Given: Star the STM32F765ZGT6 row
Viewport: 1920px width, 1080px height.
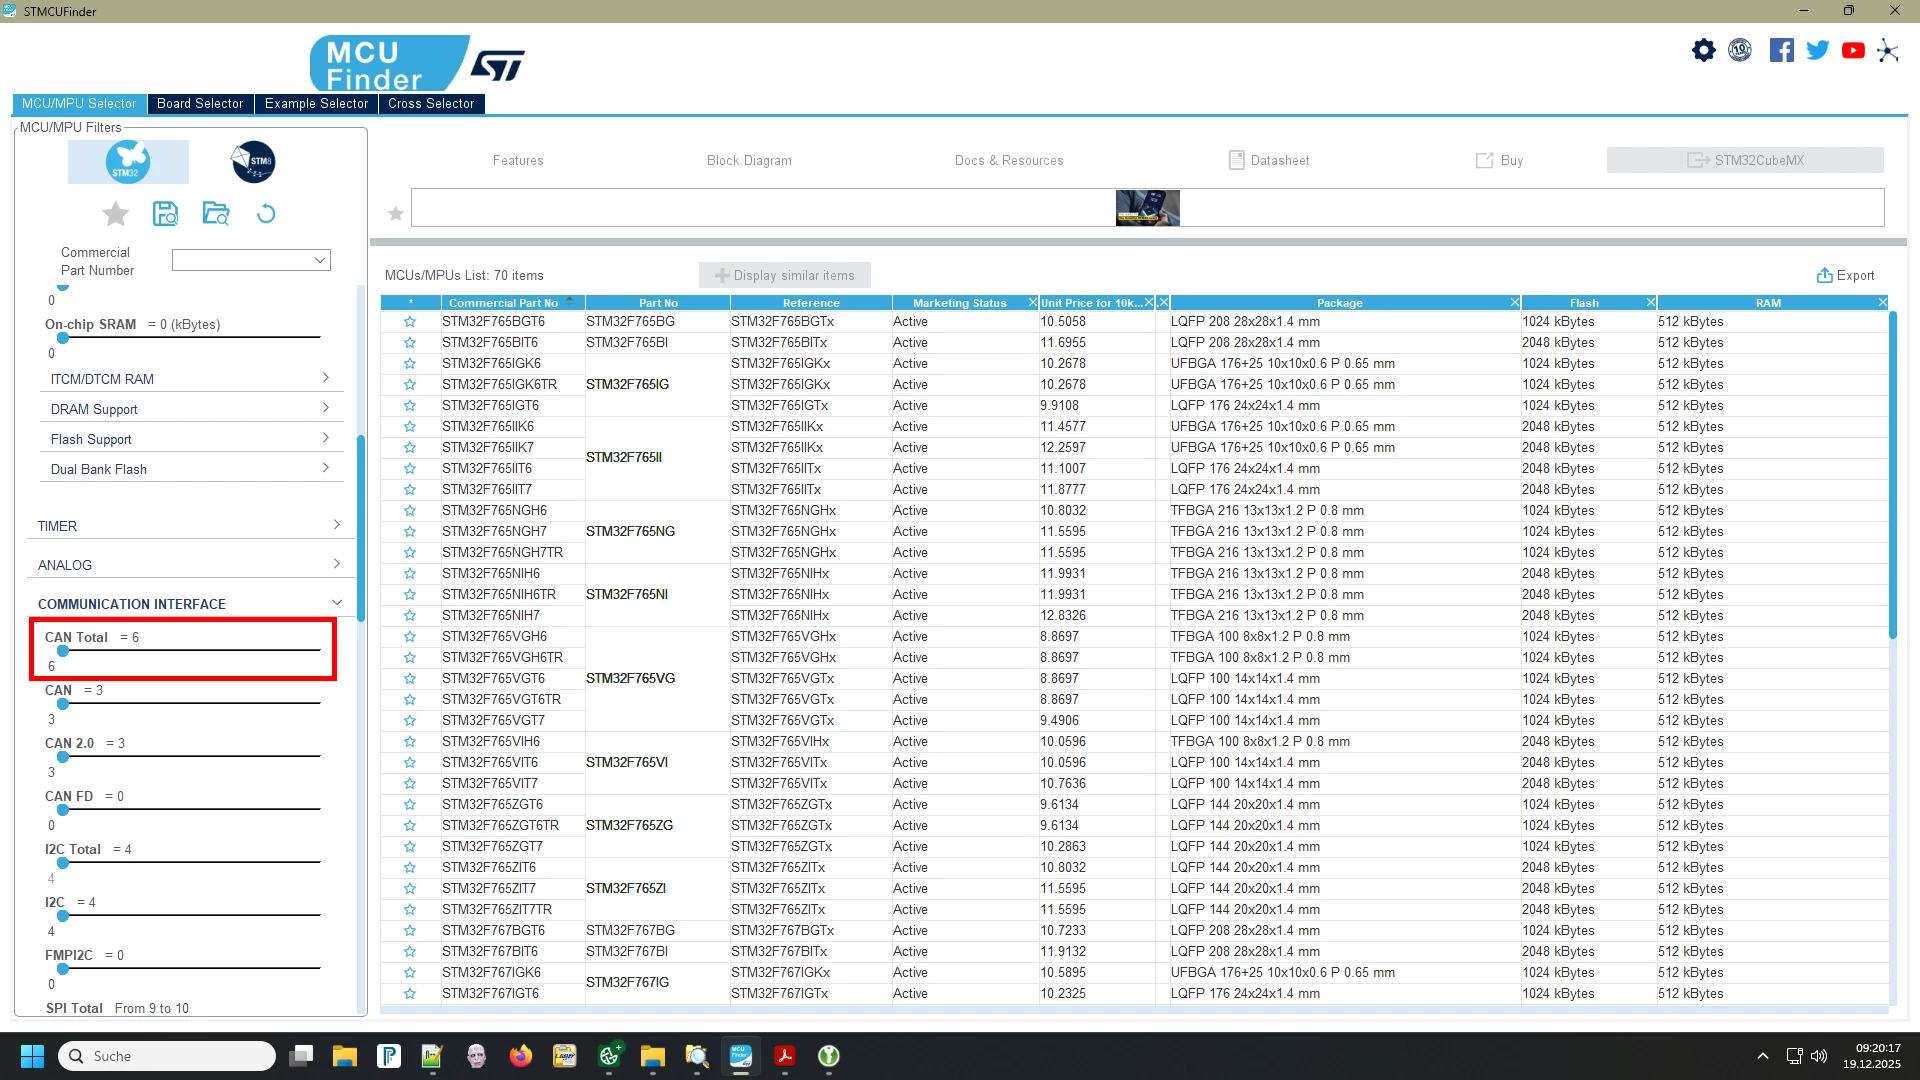Looking at the screenshot, I should click(410, 805).
